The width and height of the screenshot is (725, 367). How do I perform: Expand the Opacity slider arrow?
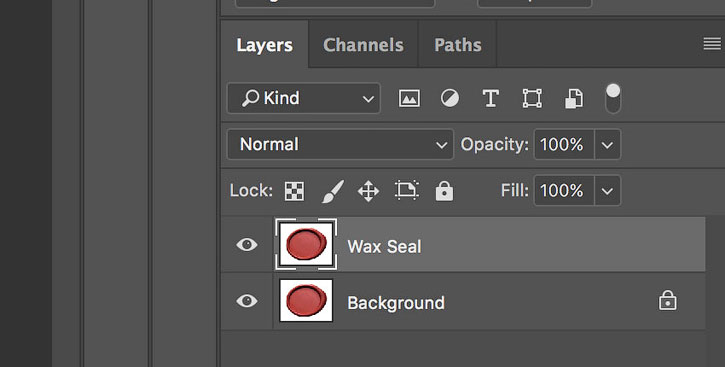[608, 145]
